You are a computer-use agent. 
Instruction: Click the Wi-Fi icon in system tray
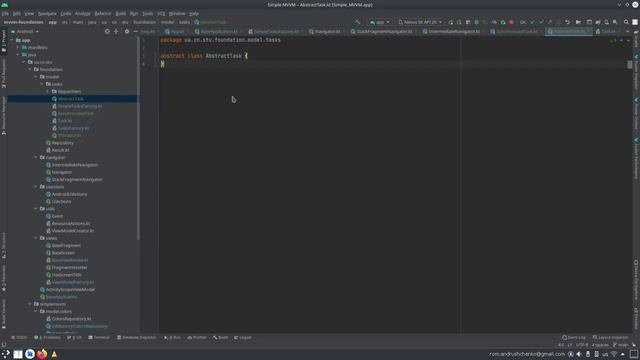(614, 354)
